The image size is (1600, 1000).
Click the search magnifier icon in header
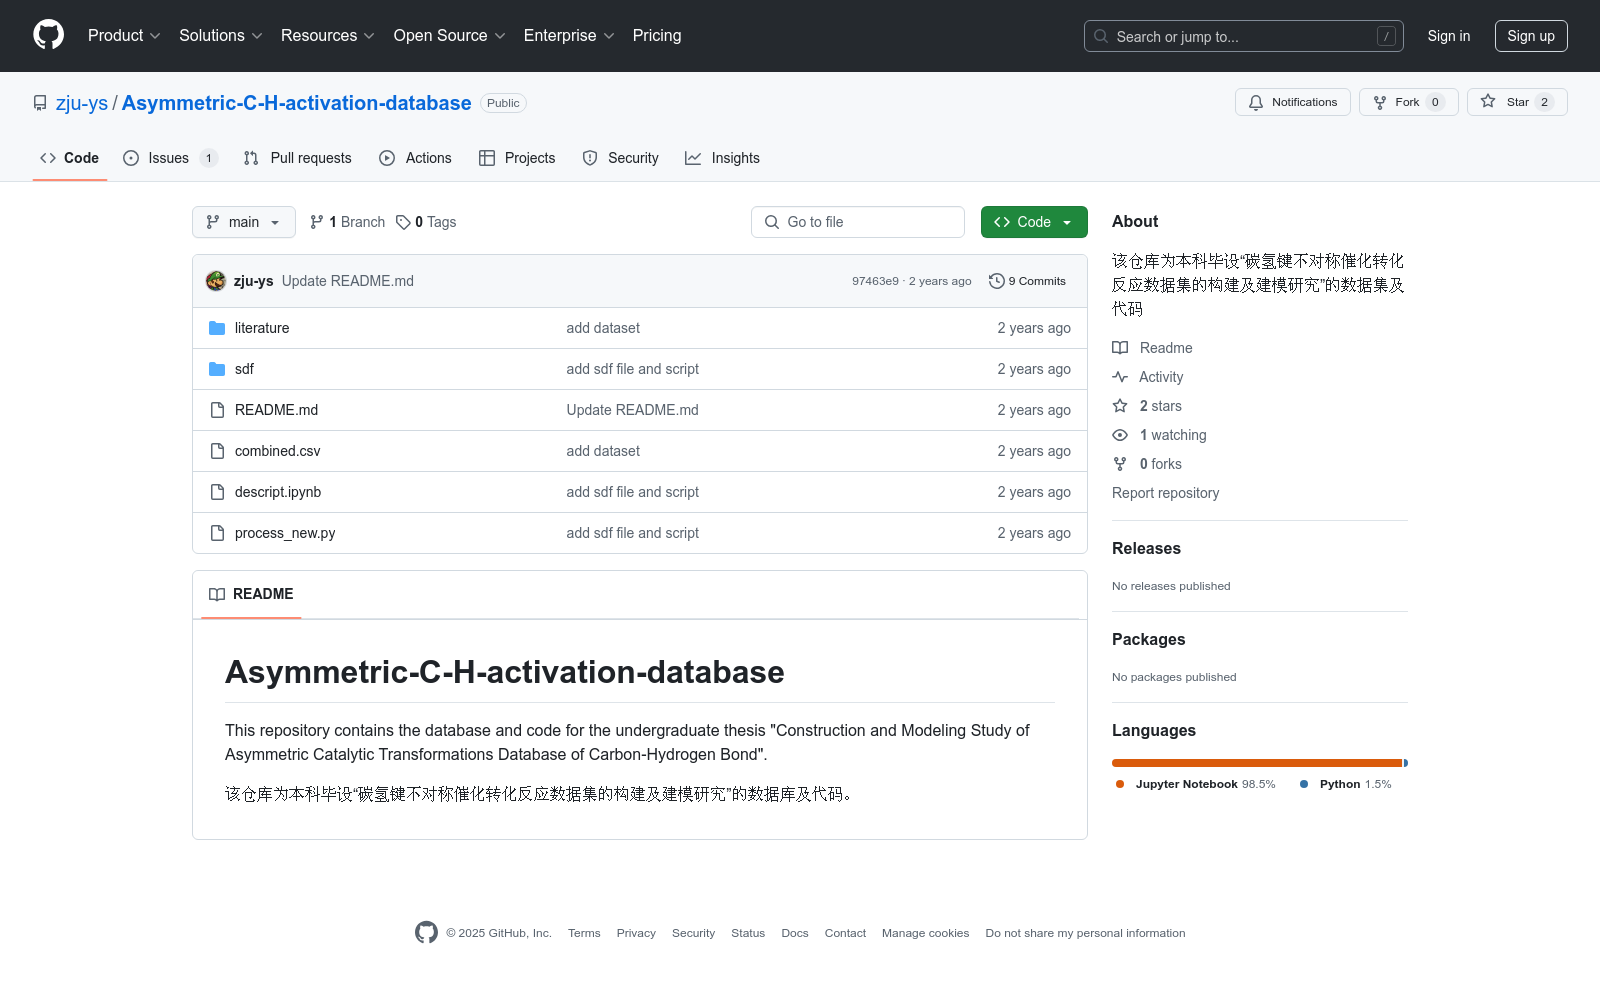(1101, 36)
